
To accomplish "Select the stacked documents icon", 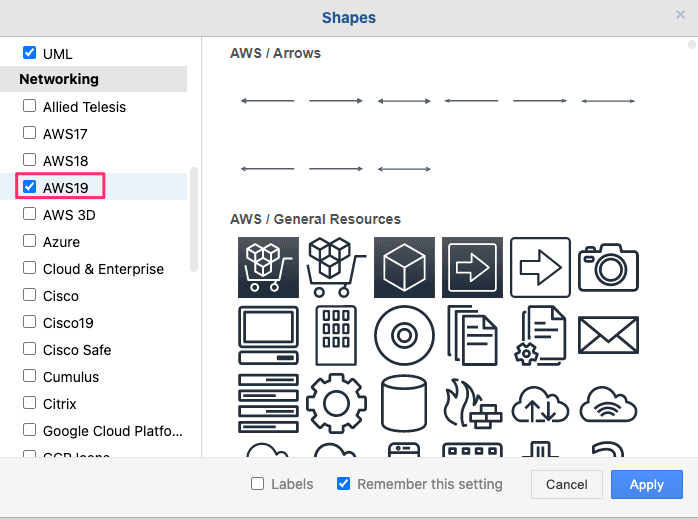I will (x=472, y=336).
